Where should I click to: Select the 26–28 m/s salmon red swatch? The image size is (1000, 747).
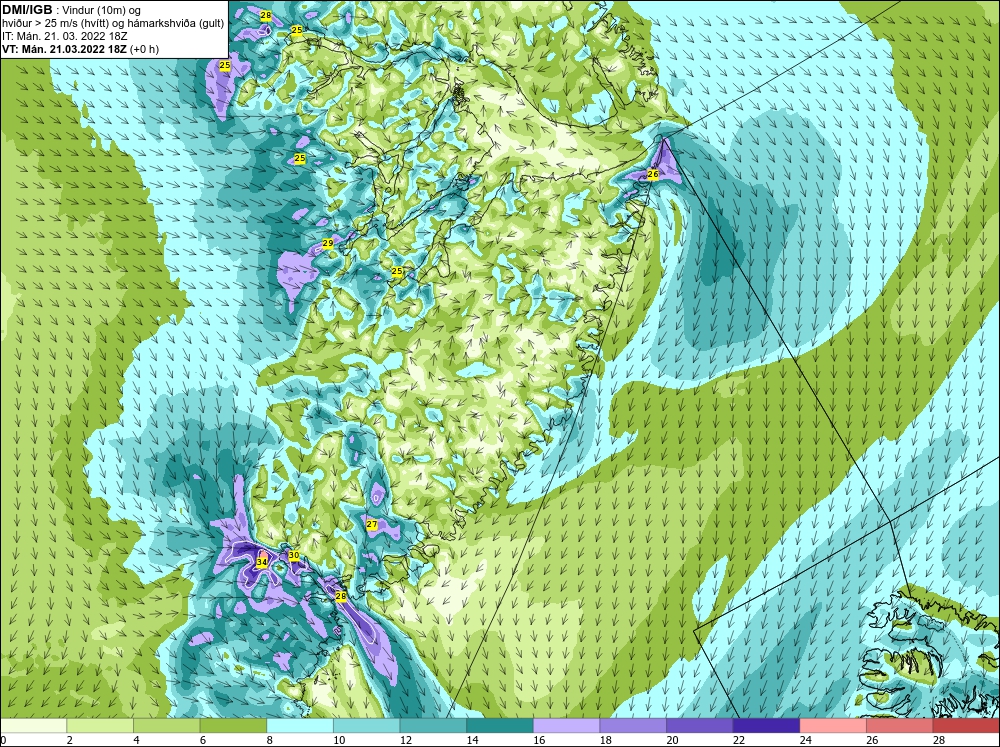coord(899,725)
